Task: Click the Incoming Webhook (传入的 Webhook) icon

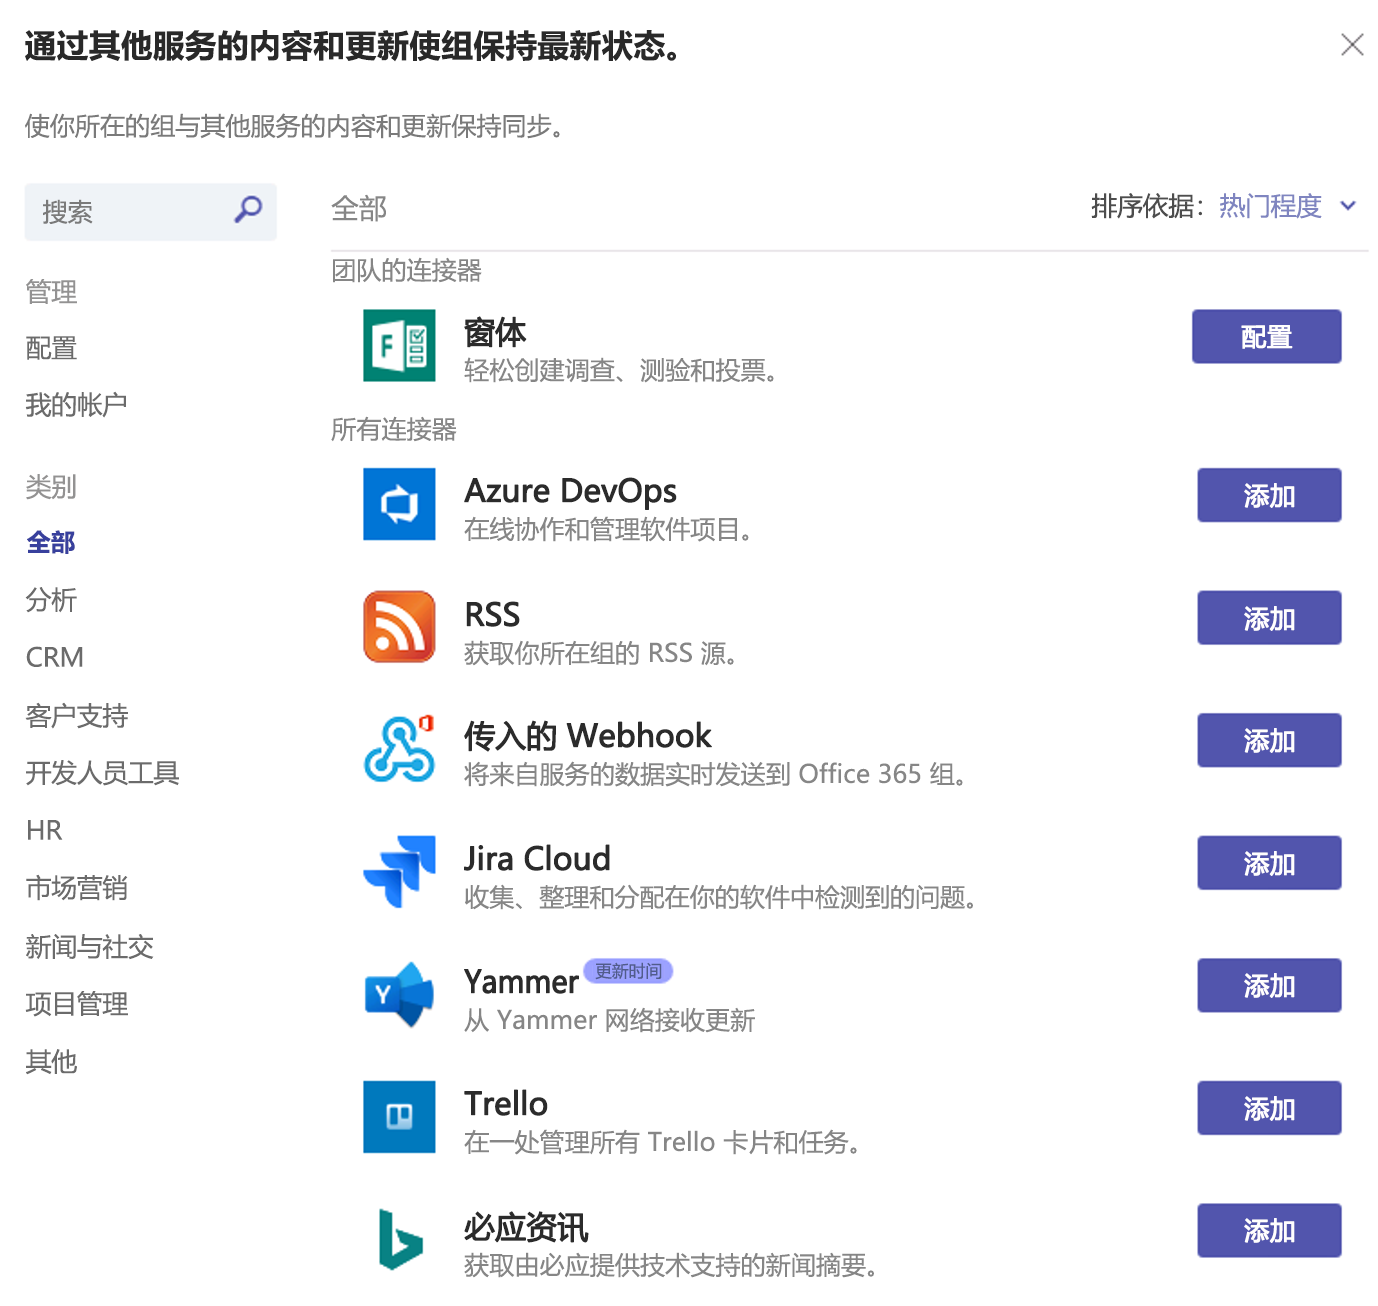Action: click(x=399, y=749)
